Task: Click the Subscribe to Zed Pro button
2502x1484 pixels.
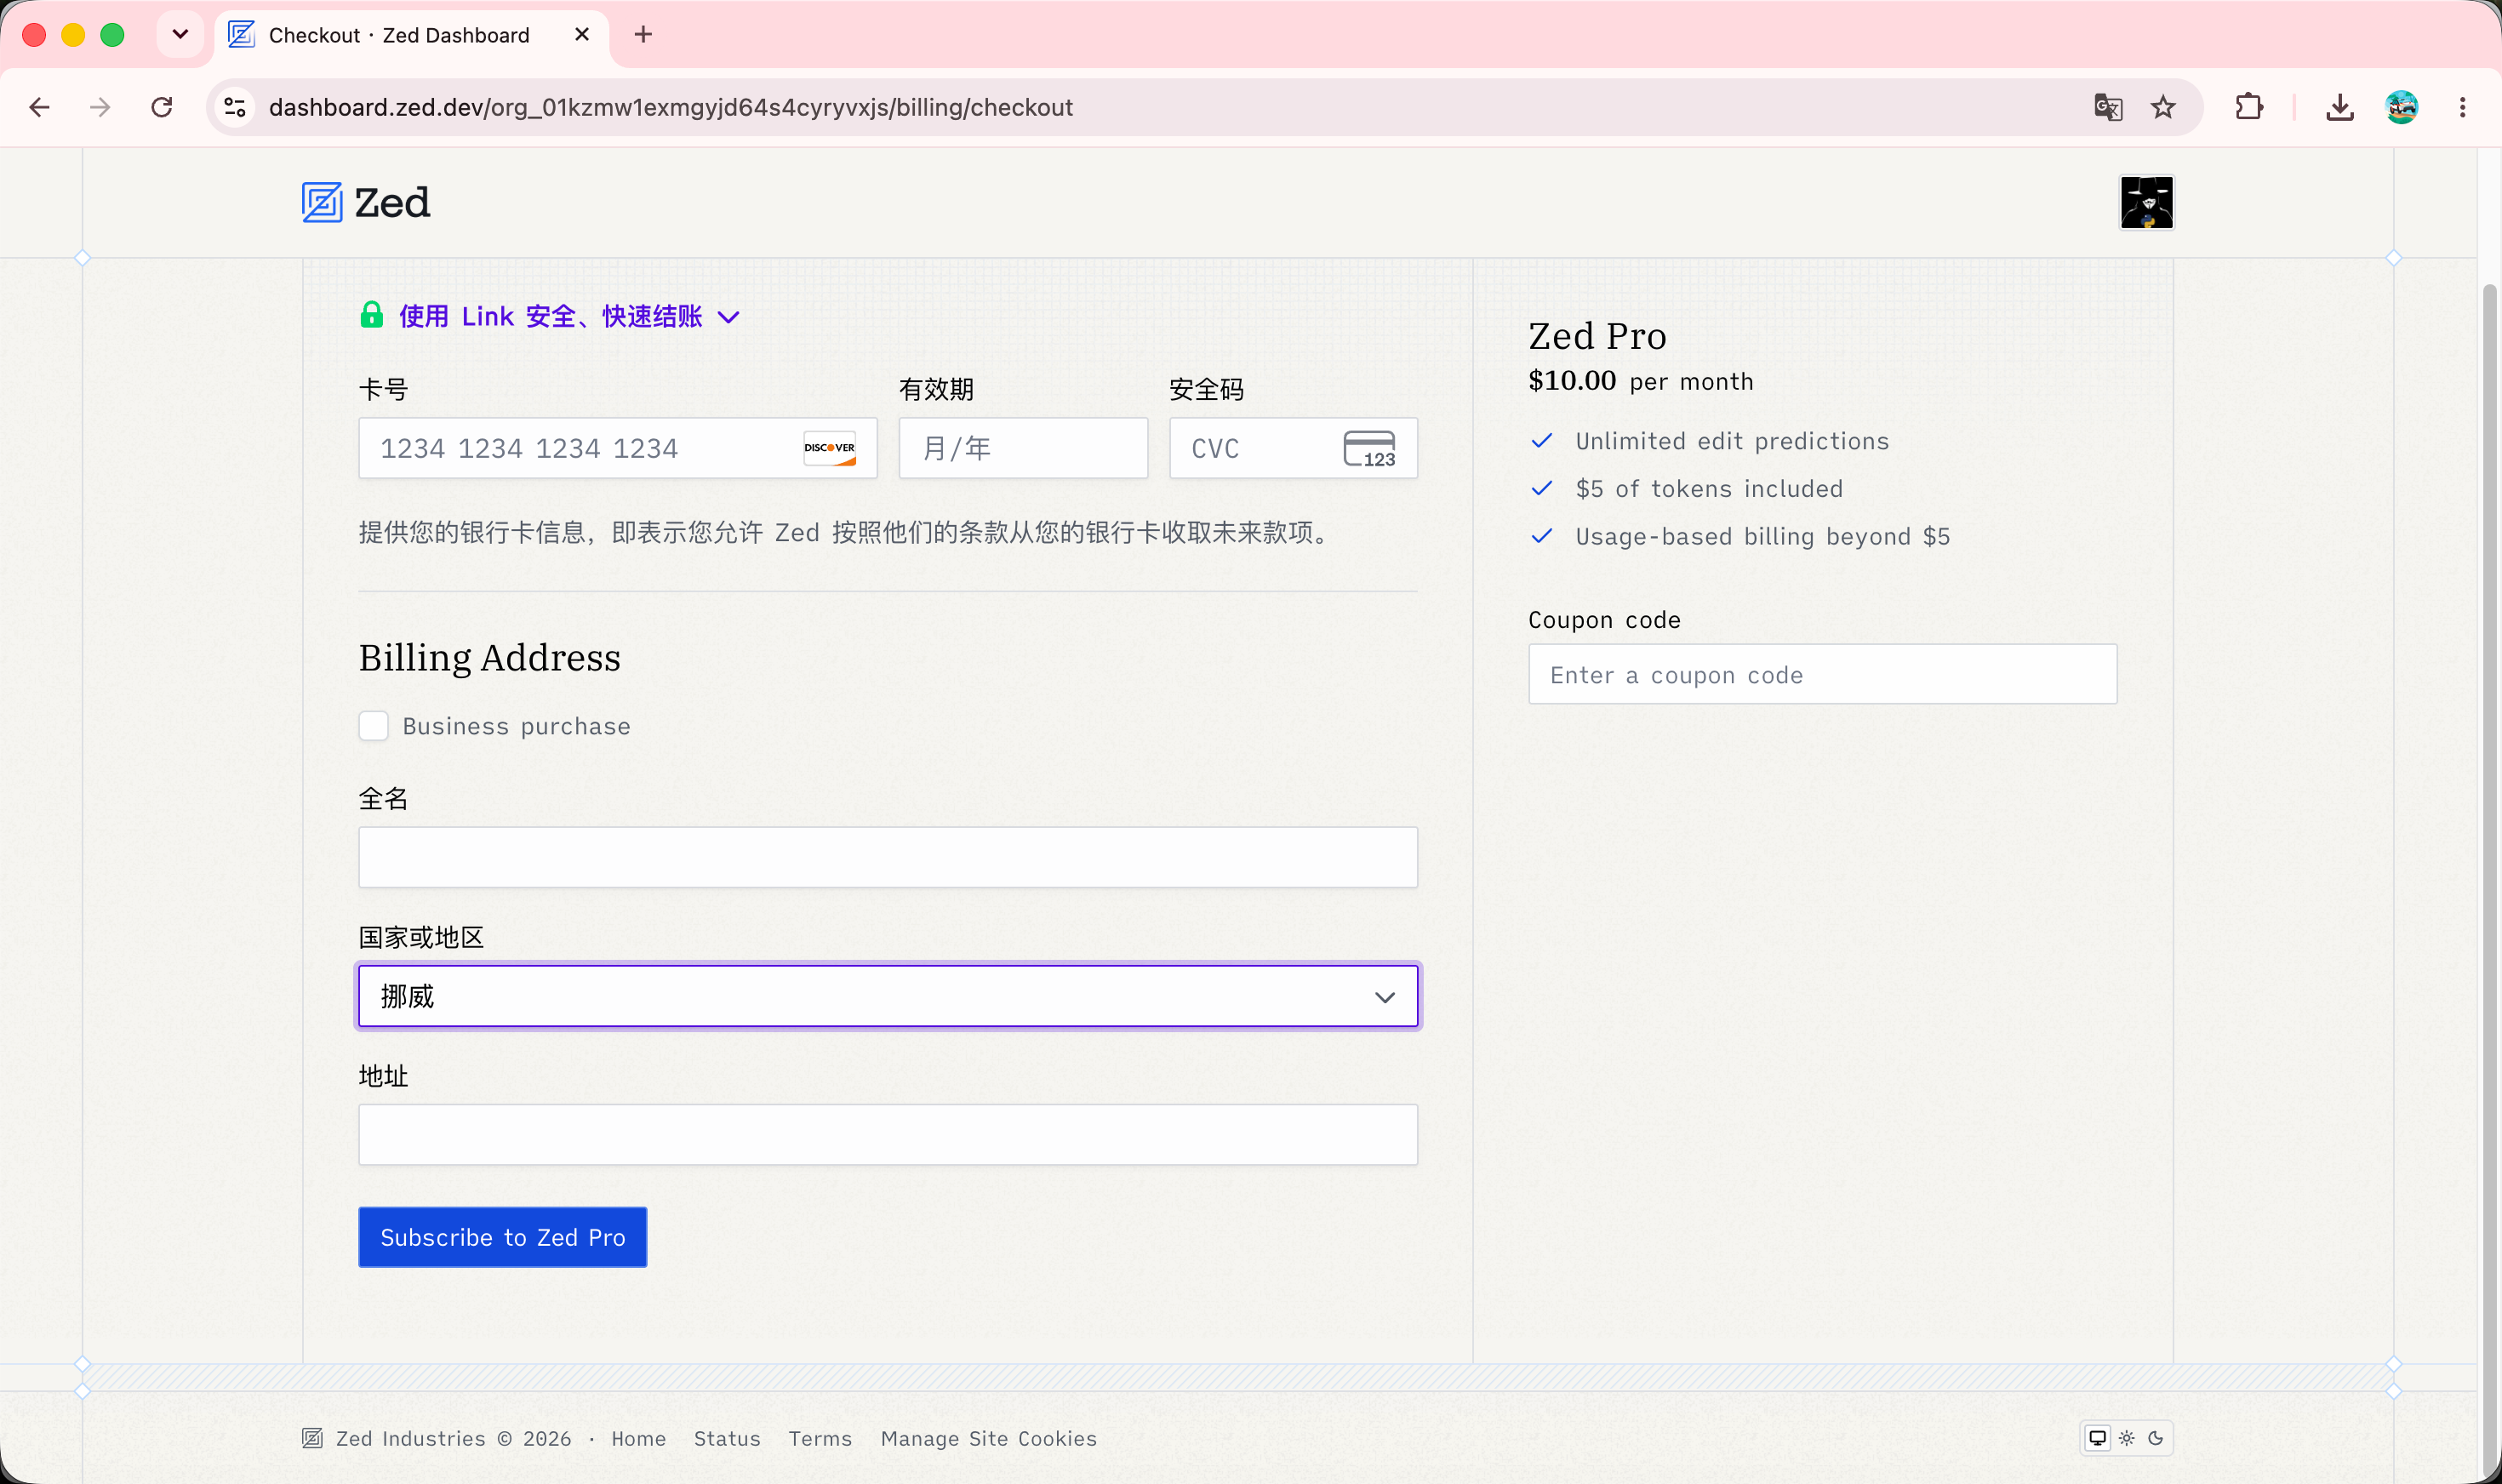Action: point(503,1237)
